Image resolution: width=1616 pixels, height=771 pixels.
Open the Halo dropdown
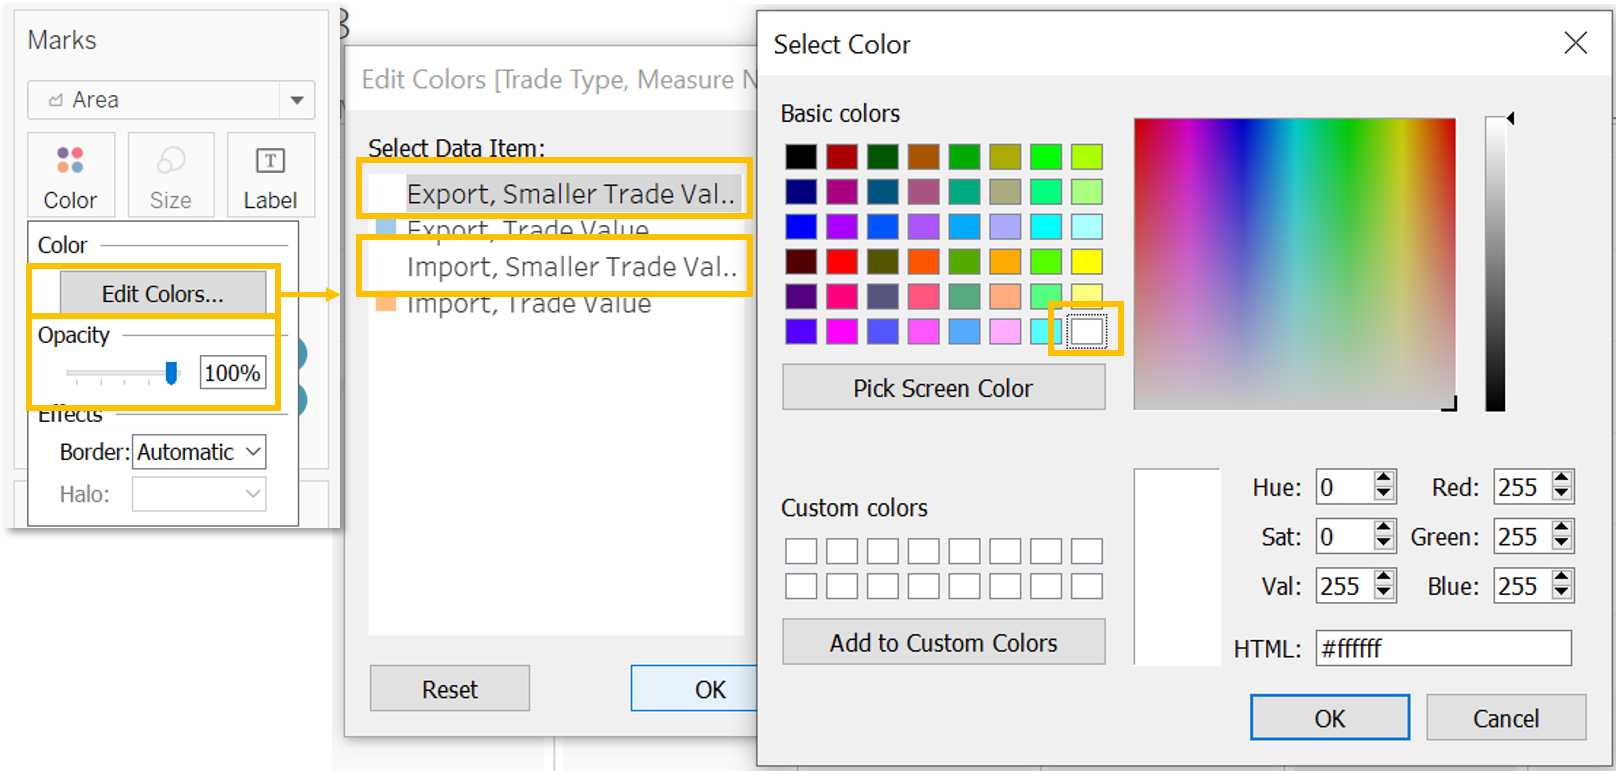tap(200, 494)
